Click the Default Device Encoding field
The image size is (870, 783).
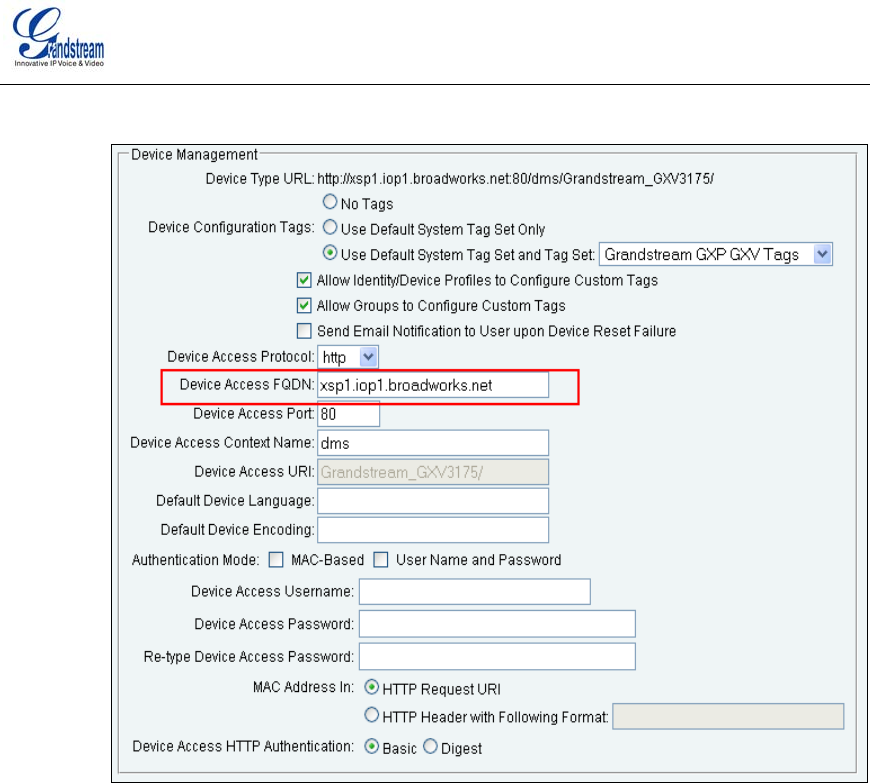pos(432,529)
